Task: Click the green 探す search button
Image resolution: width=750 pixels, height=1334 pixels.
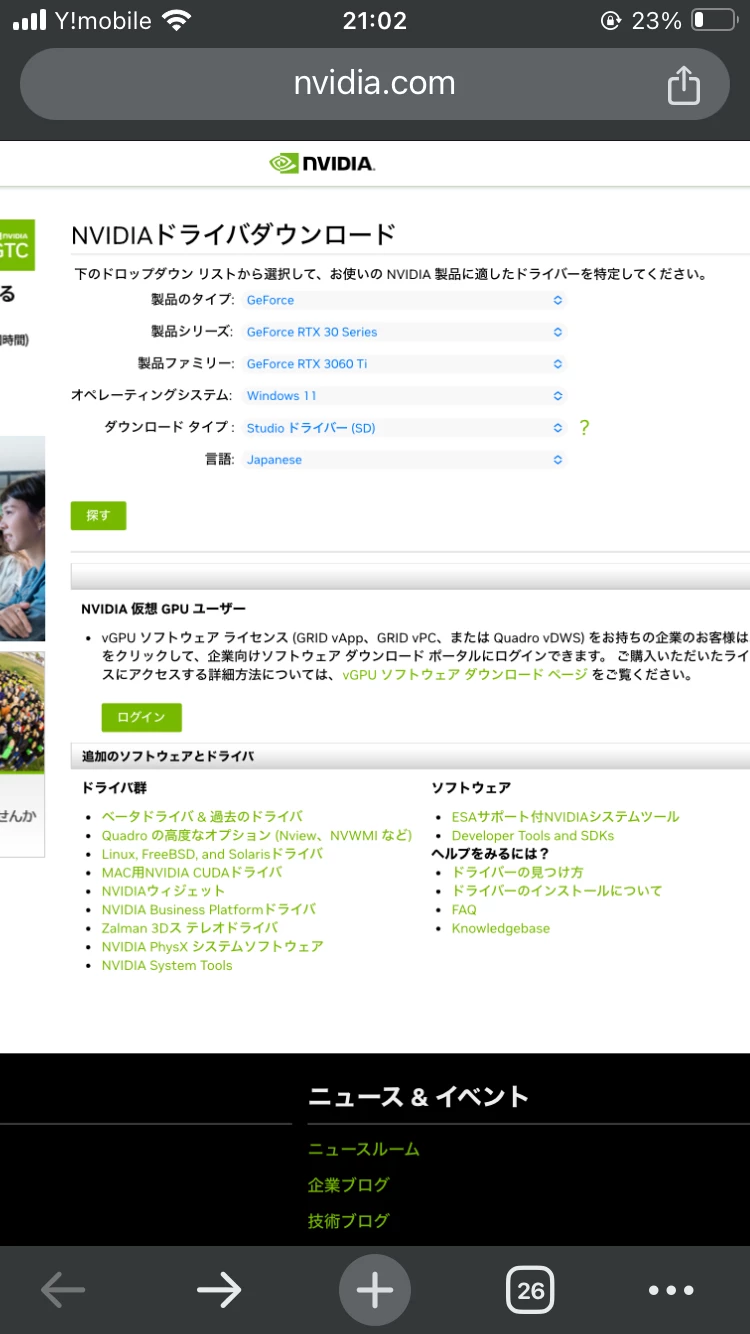Action: 98,516
